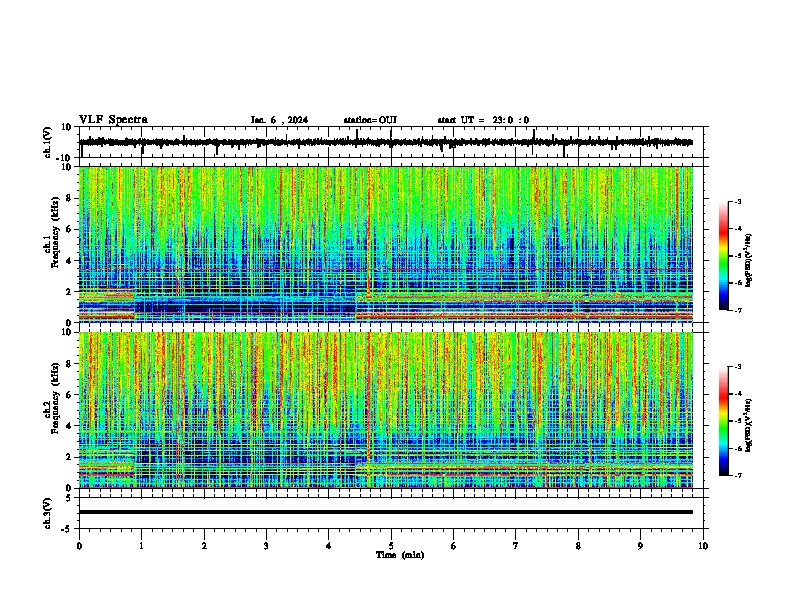Click the 3 minute tick label
Viewport: 792px width, 612px height.
[x=266, y=546]
